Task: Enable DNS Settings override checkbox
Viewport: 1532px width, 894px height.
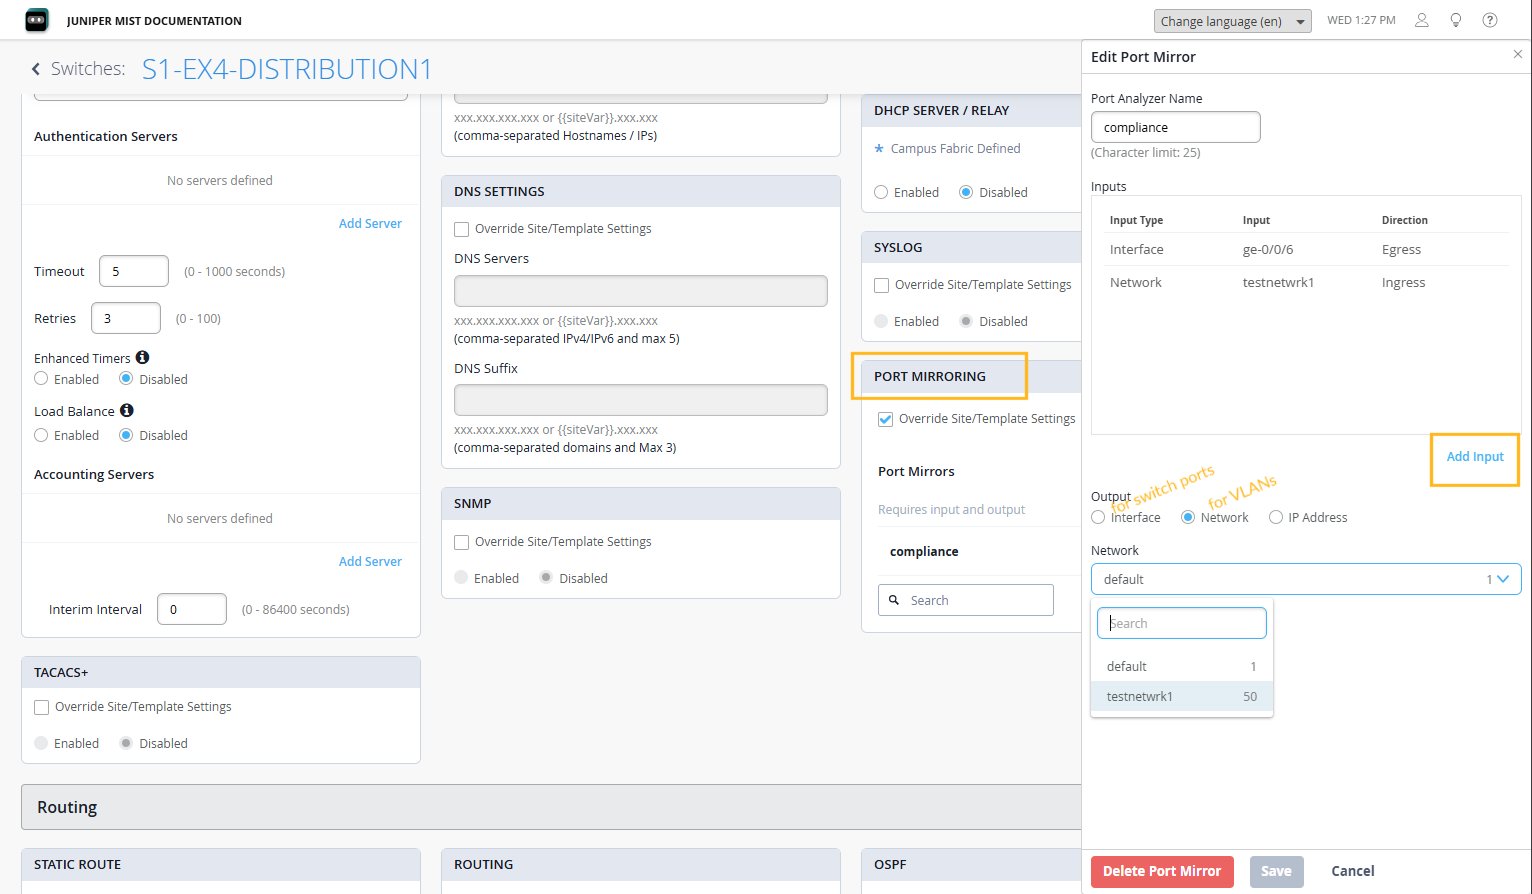Action: [462, 229]
